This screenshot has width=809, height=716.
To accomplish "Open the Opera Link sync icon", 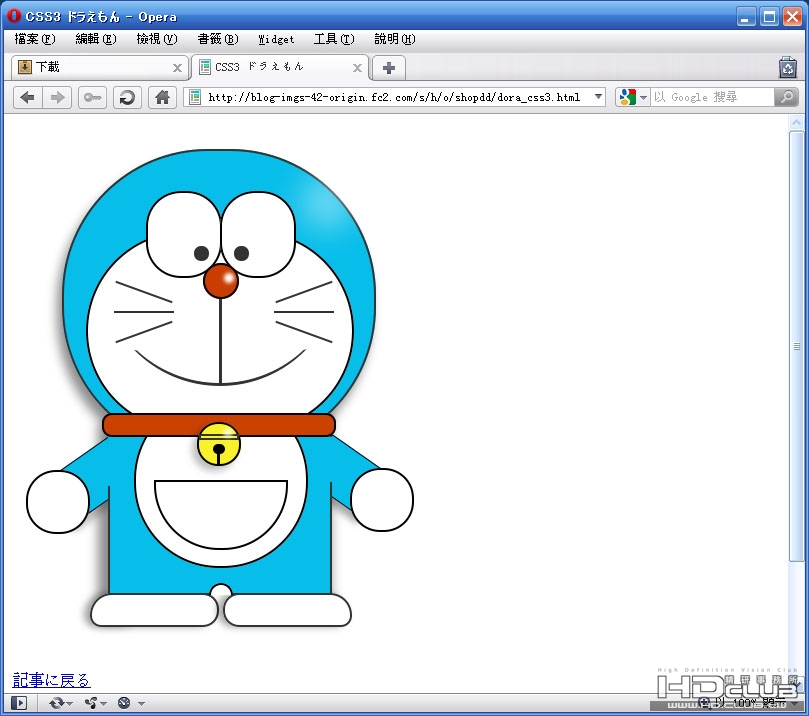I will click(x=57, y=703).
